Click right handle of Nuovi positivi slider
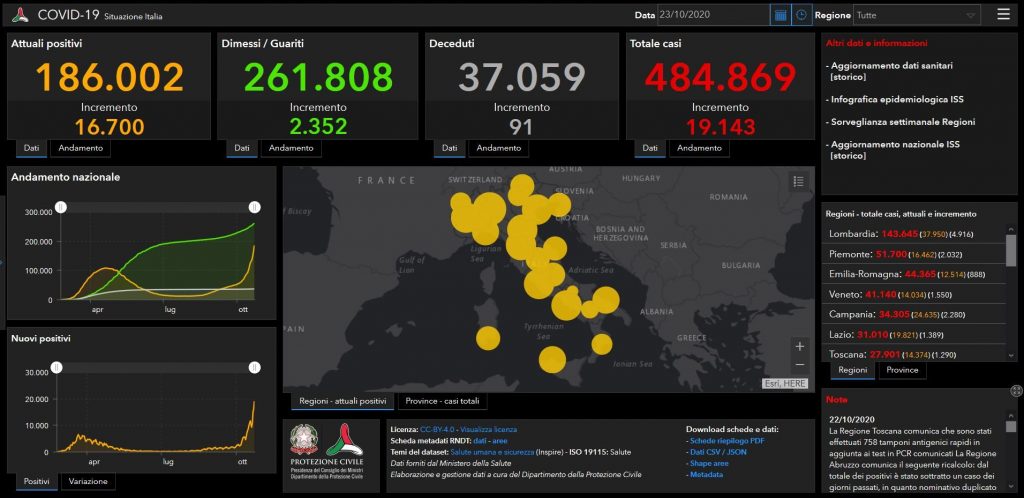The image size is (1024, 498). tap(254, 367)
